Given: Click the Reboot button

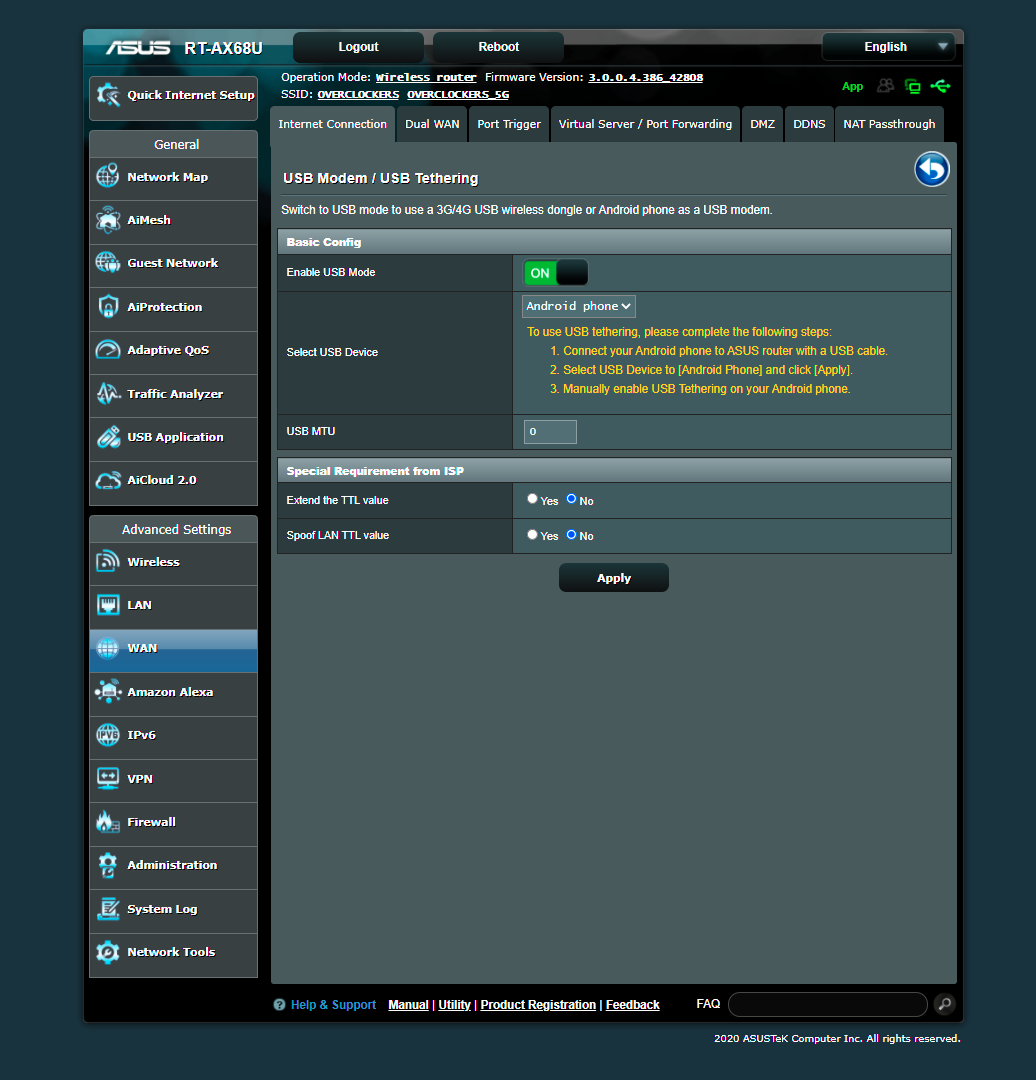Looking at the screenshot, I should [499, 47].
